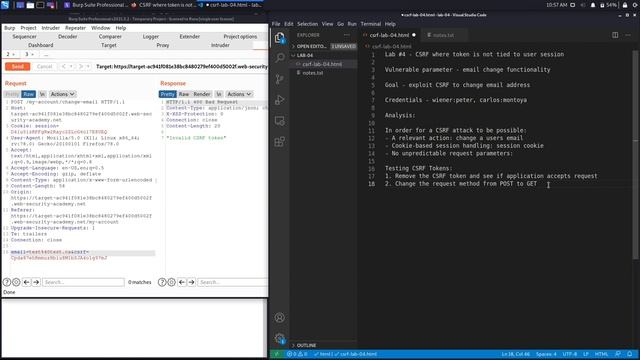
Task: Click the response search help question icon
Action: click(162, 282)
